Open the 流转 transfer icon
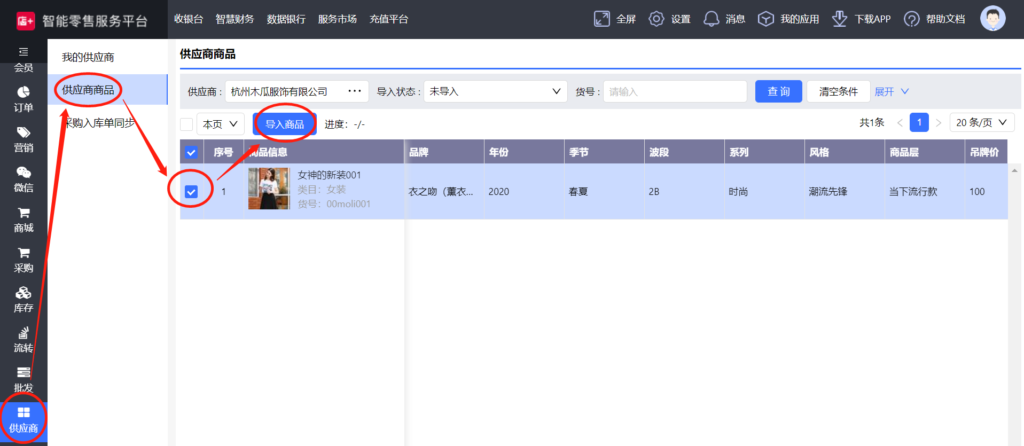 tap(24, 332)
